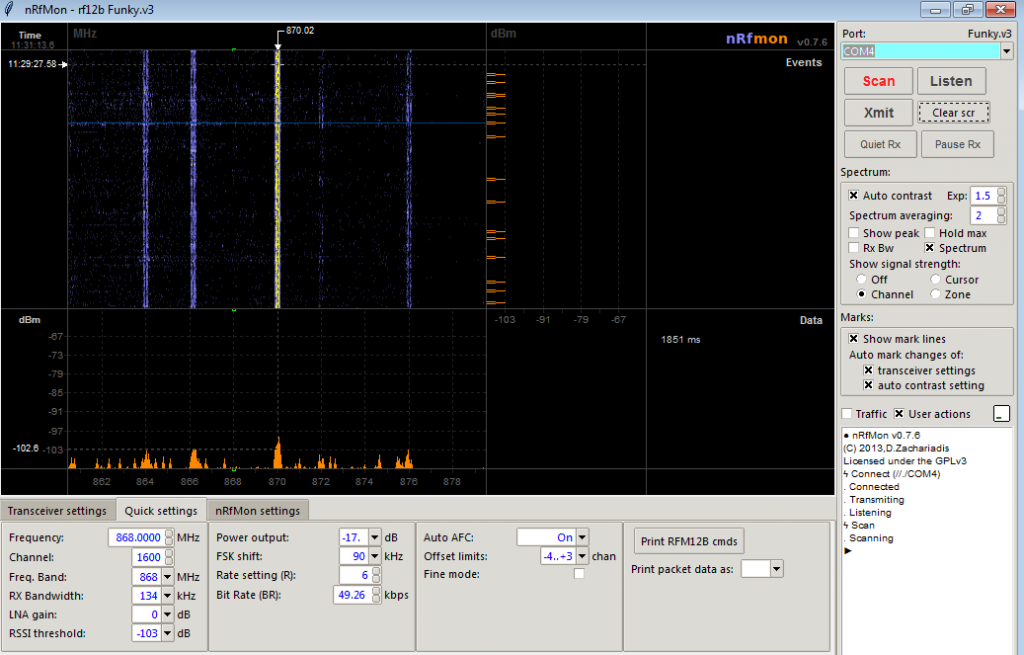Screen dimensions: 1024x655
Task: Click the nRfmon v0.7.6 logo
Action: click(x=776, y=39)
